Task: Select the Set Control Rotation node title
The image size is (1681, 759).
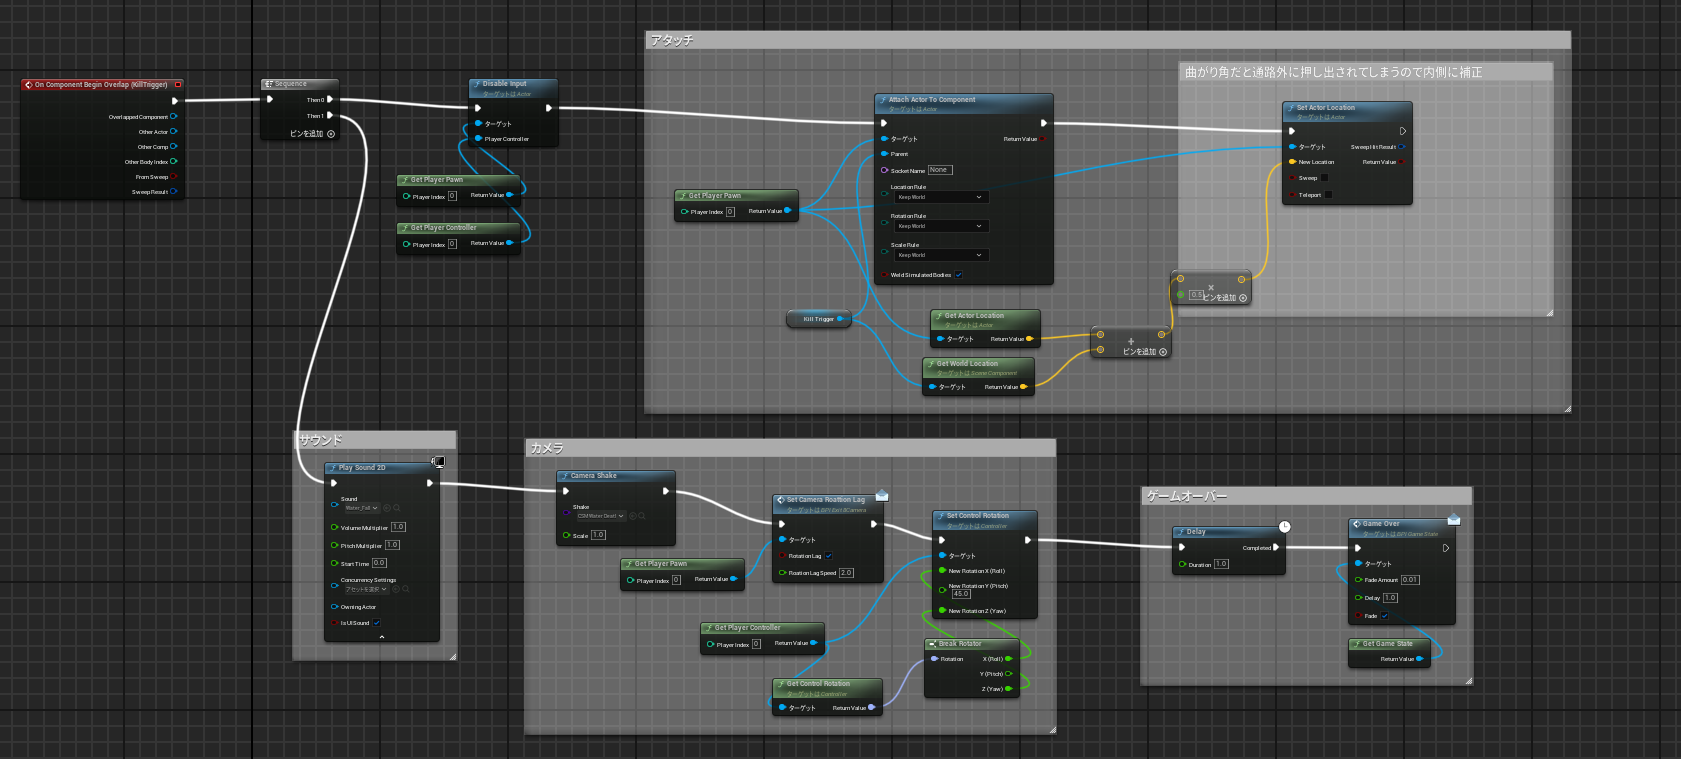Action: (977, 516)
